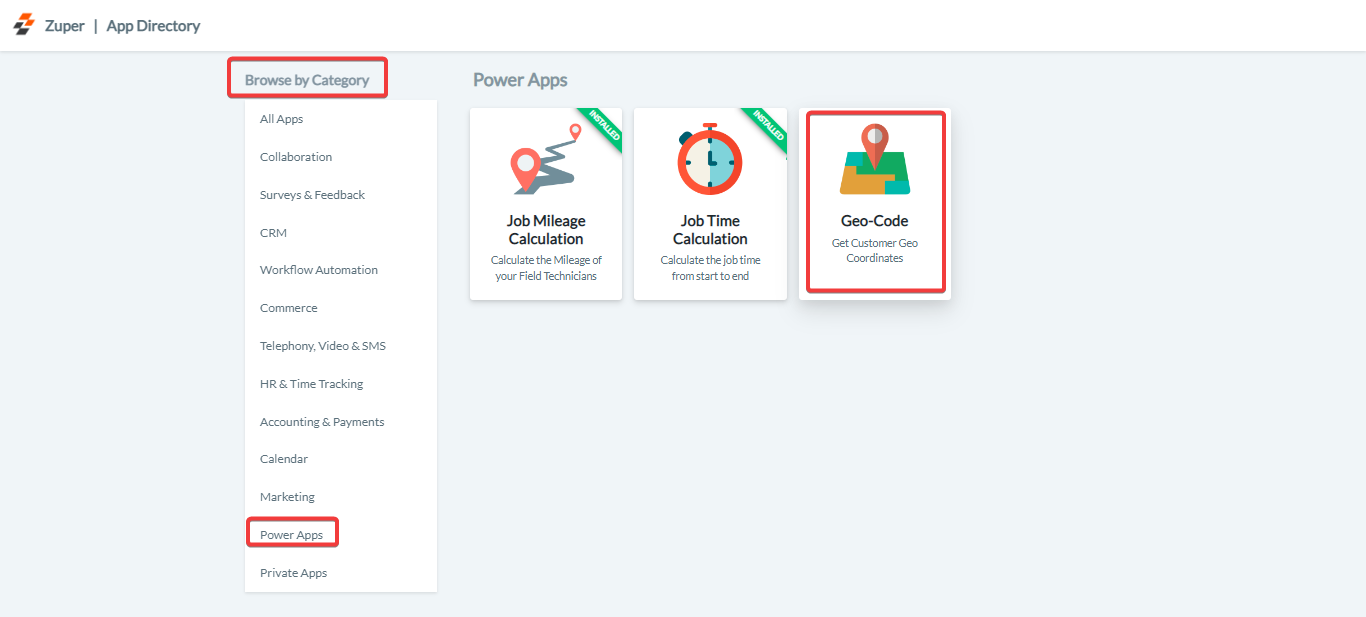
Task: Open the Private Apps category
Action: point(293,573)
